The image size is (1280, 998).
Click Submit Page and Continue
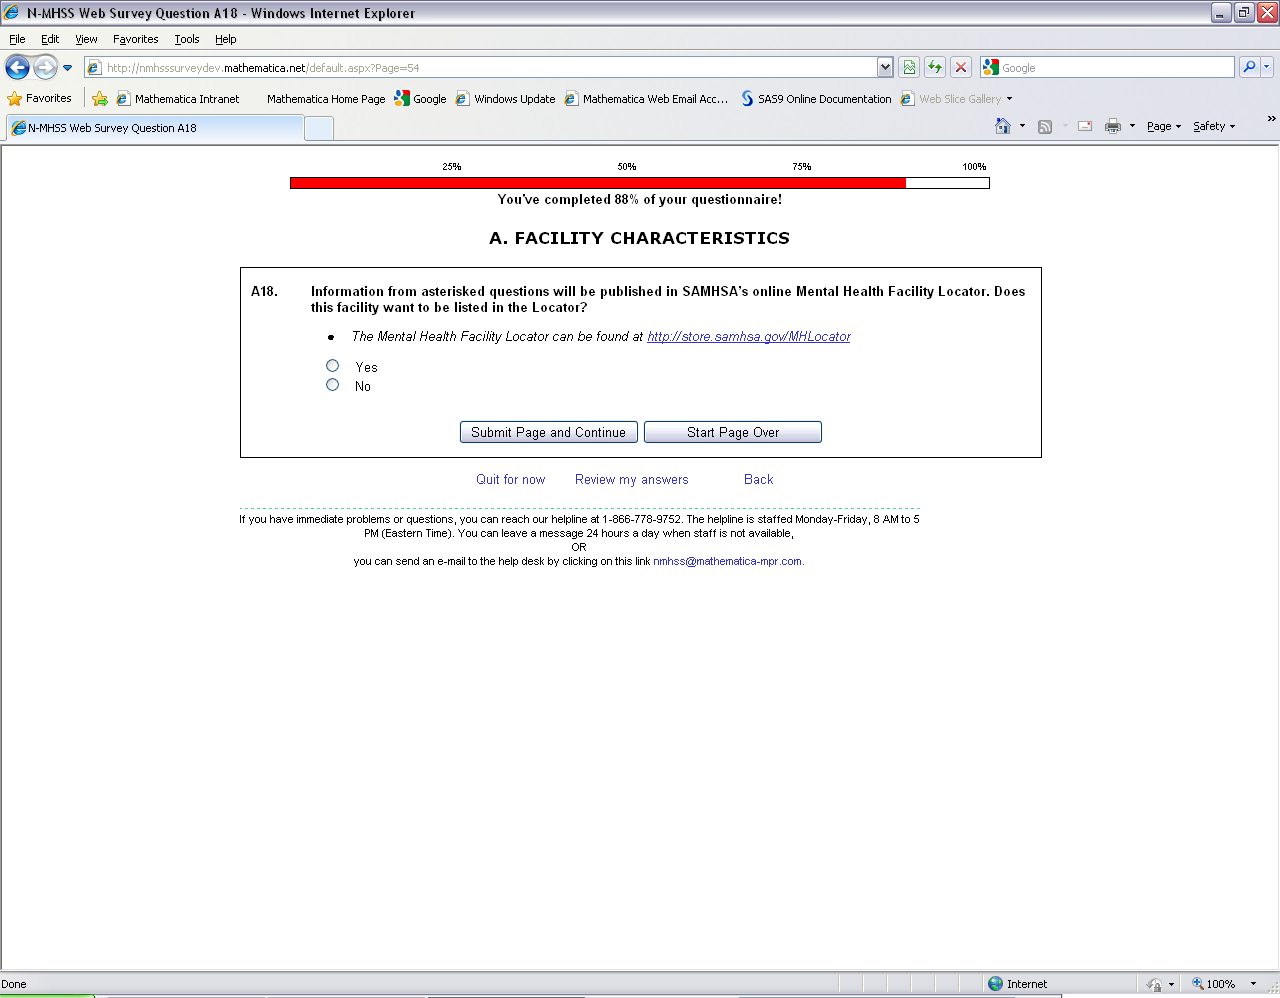549,432
